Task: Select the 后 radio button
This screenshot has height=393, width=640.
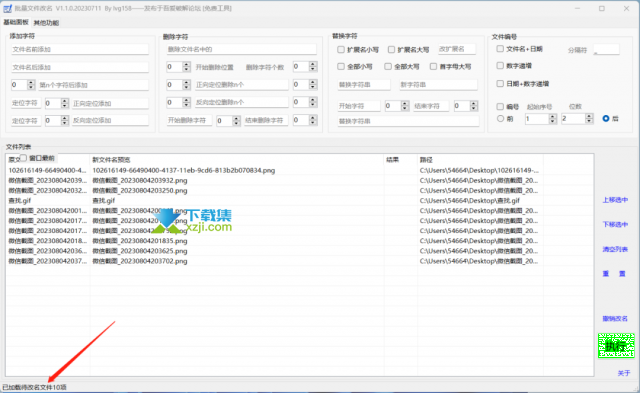Action: (606, 119)
